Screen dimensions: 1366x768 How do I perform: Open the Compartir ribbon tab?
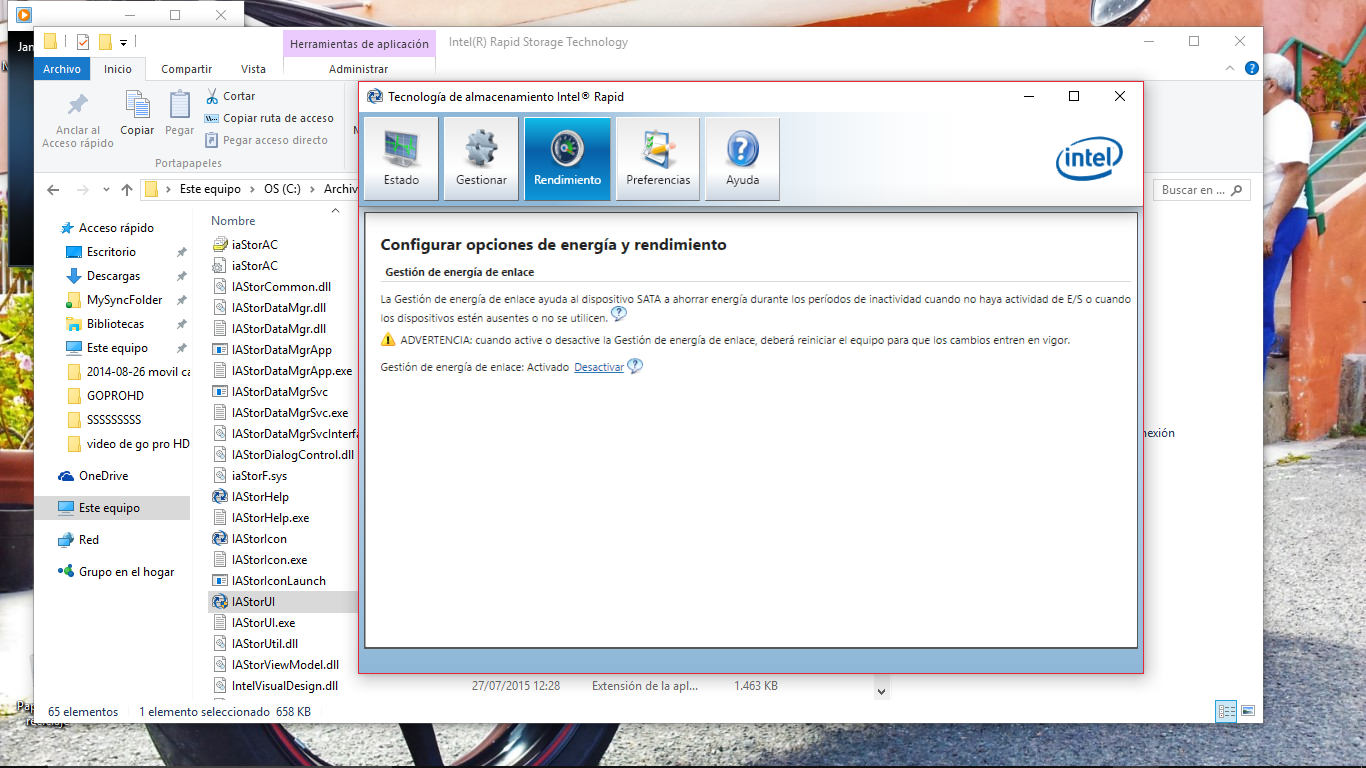(x=187, y=69)
